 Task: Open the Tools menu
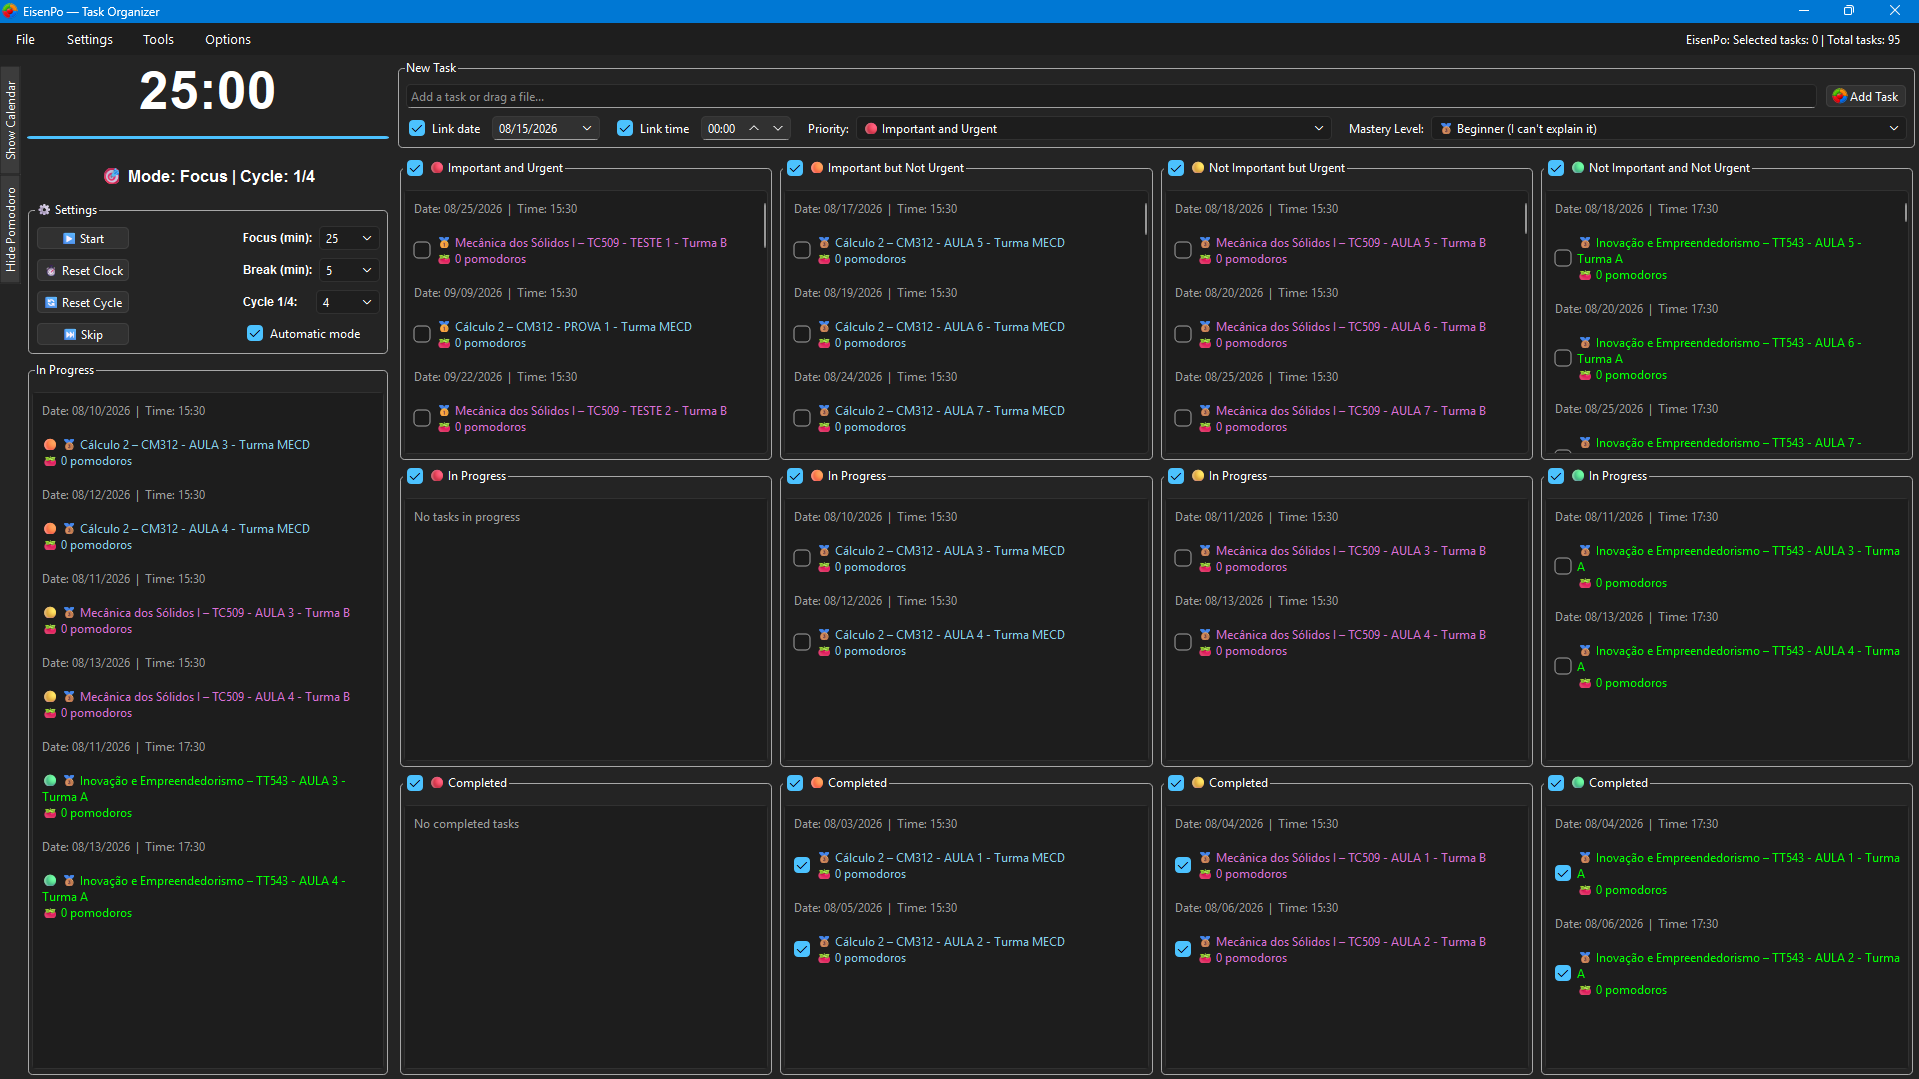tap(158, 40)
